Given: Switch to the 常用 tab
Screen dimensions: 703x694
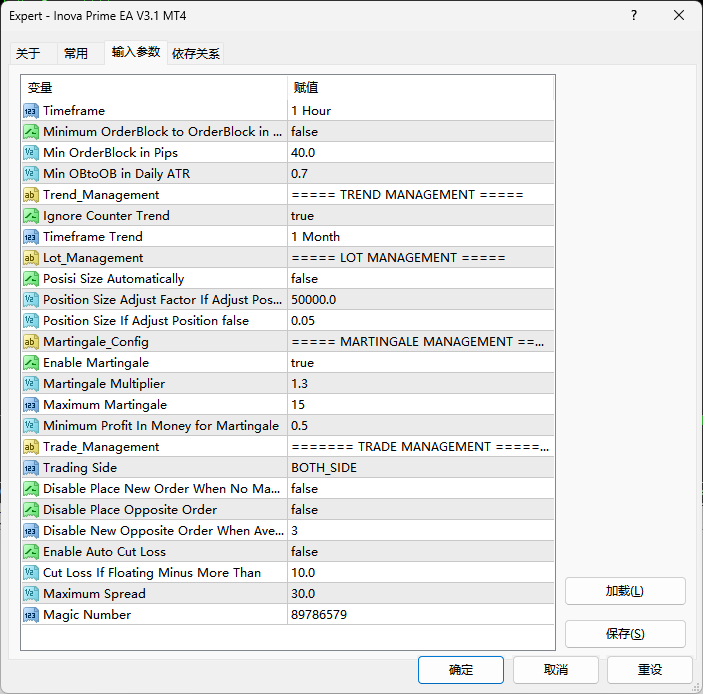Looking at the screenshot, I should [76, 54].
